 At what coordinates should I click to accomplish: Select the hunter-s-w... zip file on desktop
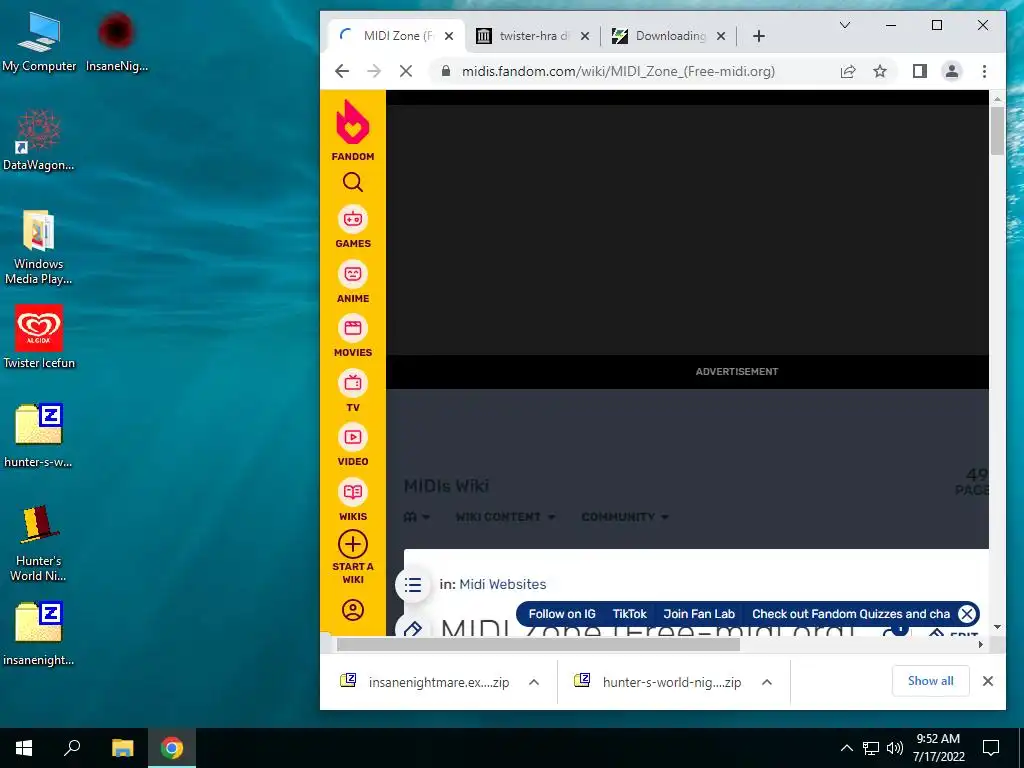(x=39, y=436)
